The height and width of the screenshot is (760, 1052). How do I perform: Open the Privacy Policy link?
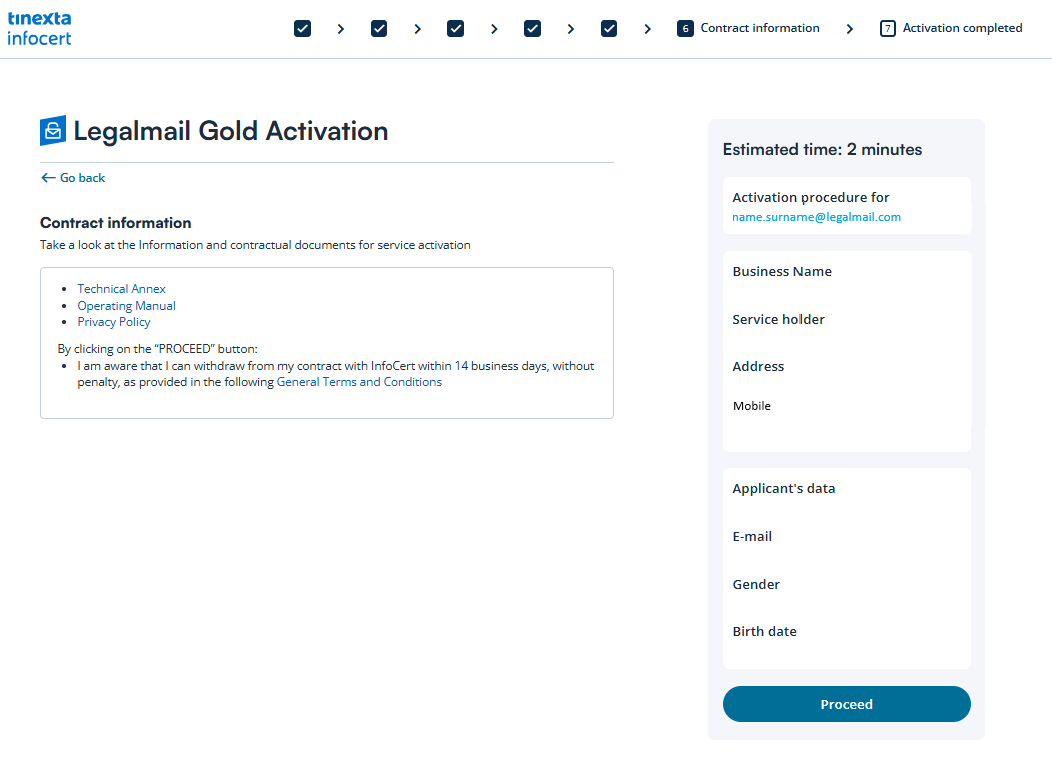pyautogui.click(x=114, y=322)
